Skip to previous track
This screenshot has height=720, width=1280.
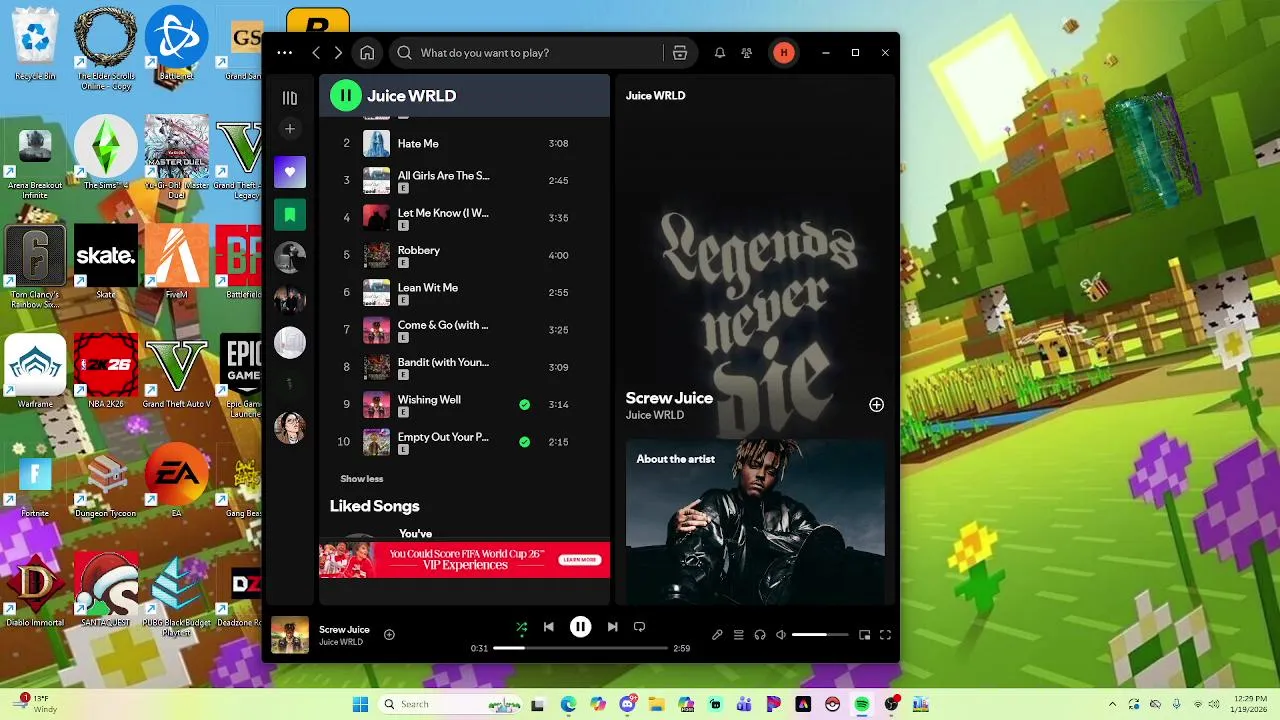coord(548,627)
